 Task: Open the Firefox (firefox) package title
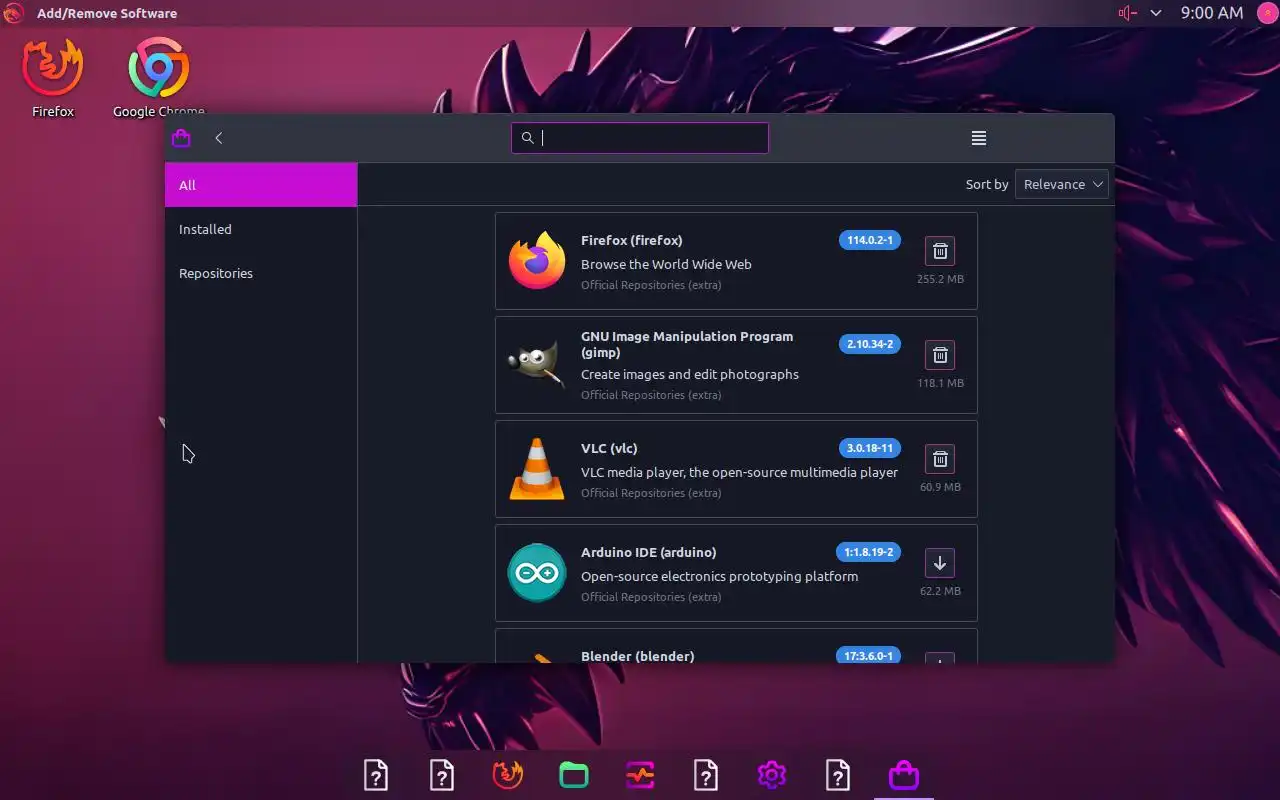coord(632,240)
